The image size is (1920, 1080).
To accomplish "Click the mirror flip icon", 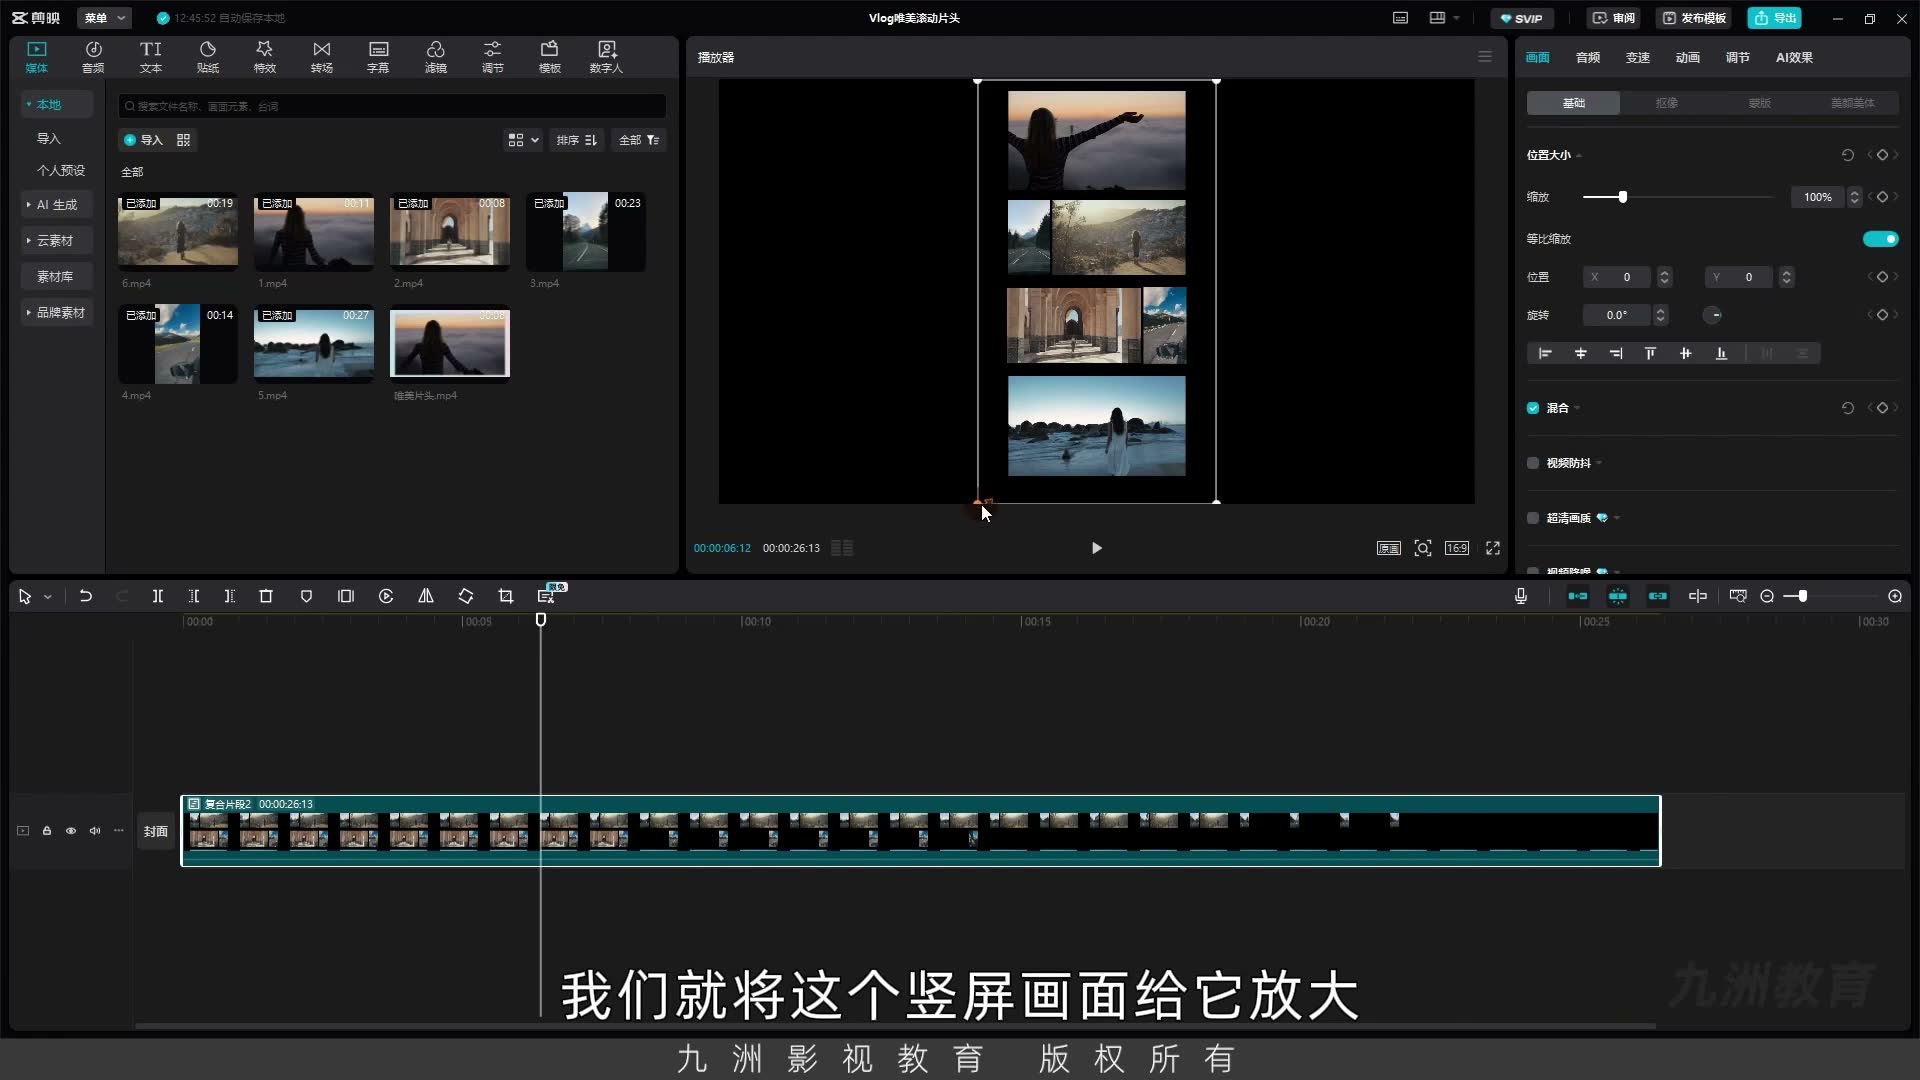I will pos(426,596).
